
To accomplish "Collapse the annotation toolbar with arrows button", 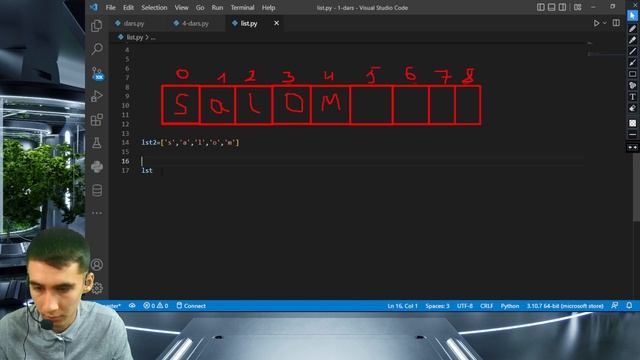I will [632, 147].
